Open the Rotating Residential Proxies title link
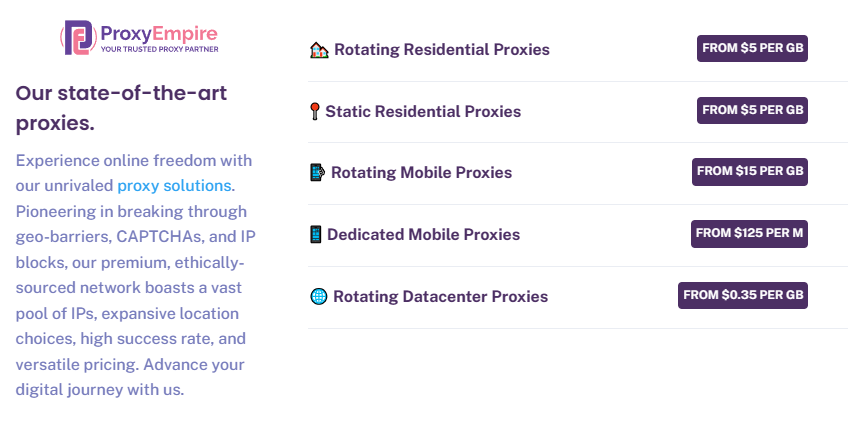Viewport: 866px width, 421px height. coord(442,49)
